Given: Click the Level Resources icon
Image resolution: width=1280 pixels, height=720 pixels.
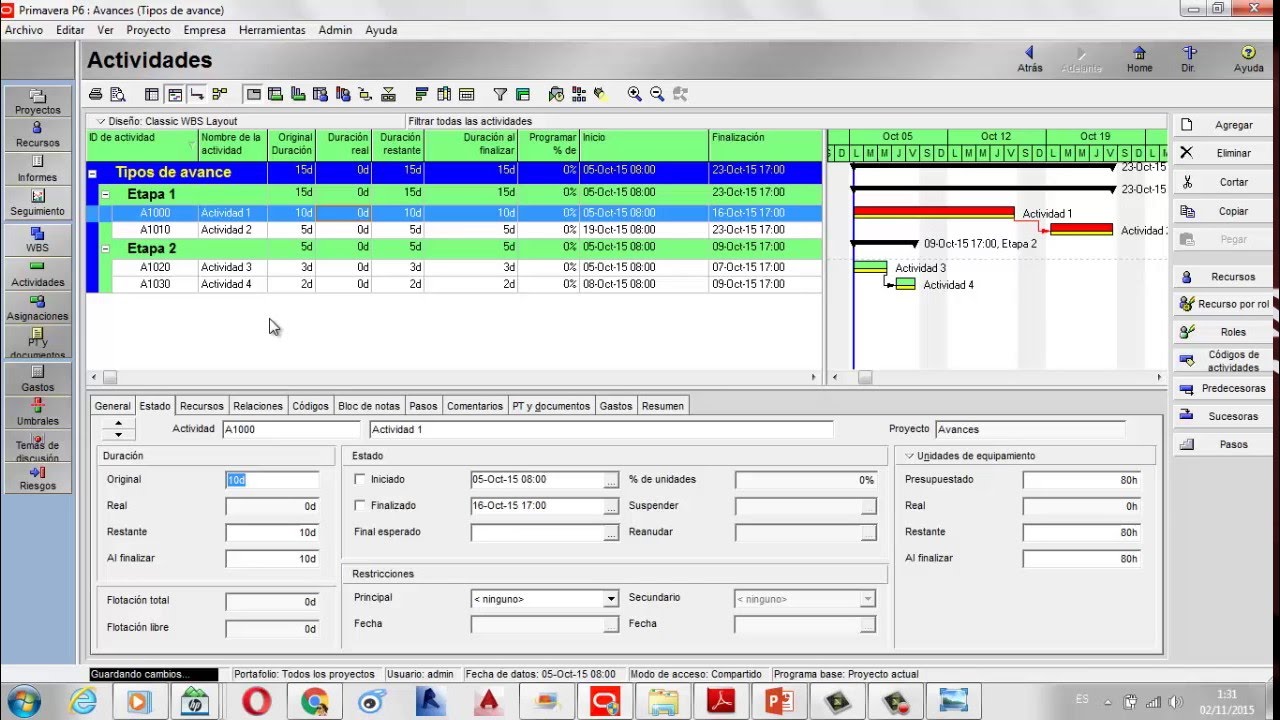Looking at the screenshot, I should 579,94.
